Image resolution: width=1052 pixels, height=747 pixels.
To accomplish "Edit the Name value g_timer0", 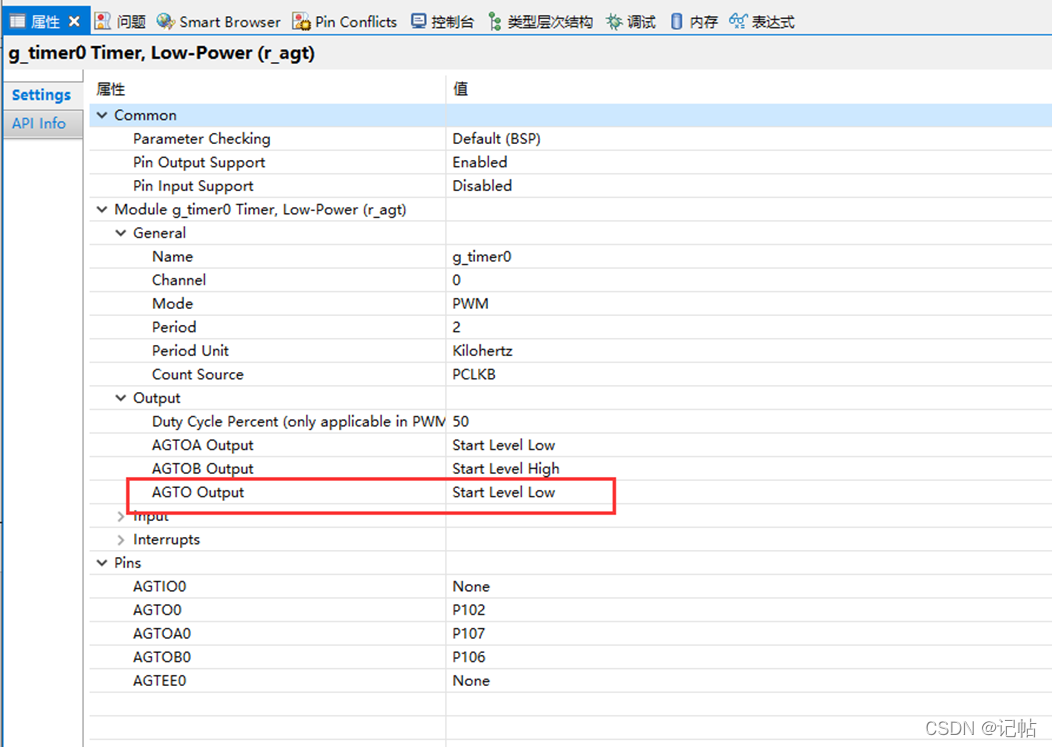I will click(x=482, y=256).
